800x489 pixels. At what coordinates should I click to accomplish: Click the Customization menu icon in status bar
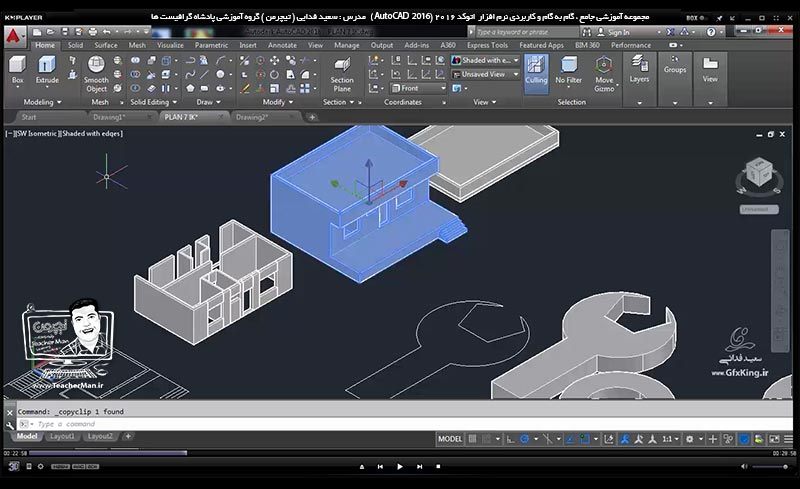pos(788,439)
